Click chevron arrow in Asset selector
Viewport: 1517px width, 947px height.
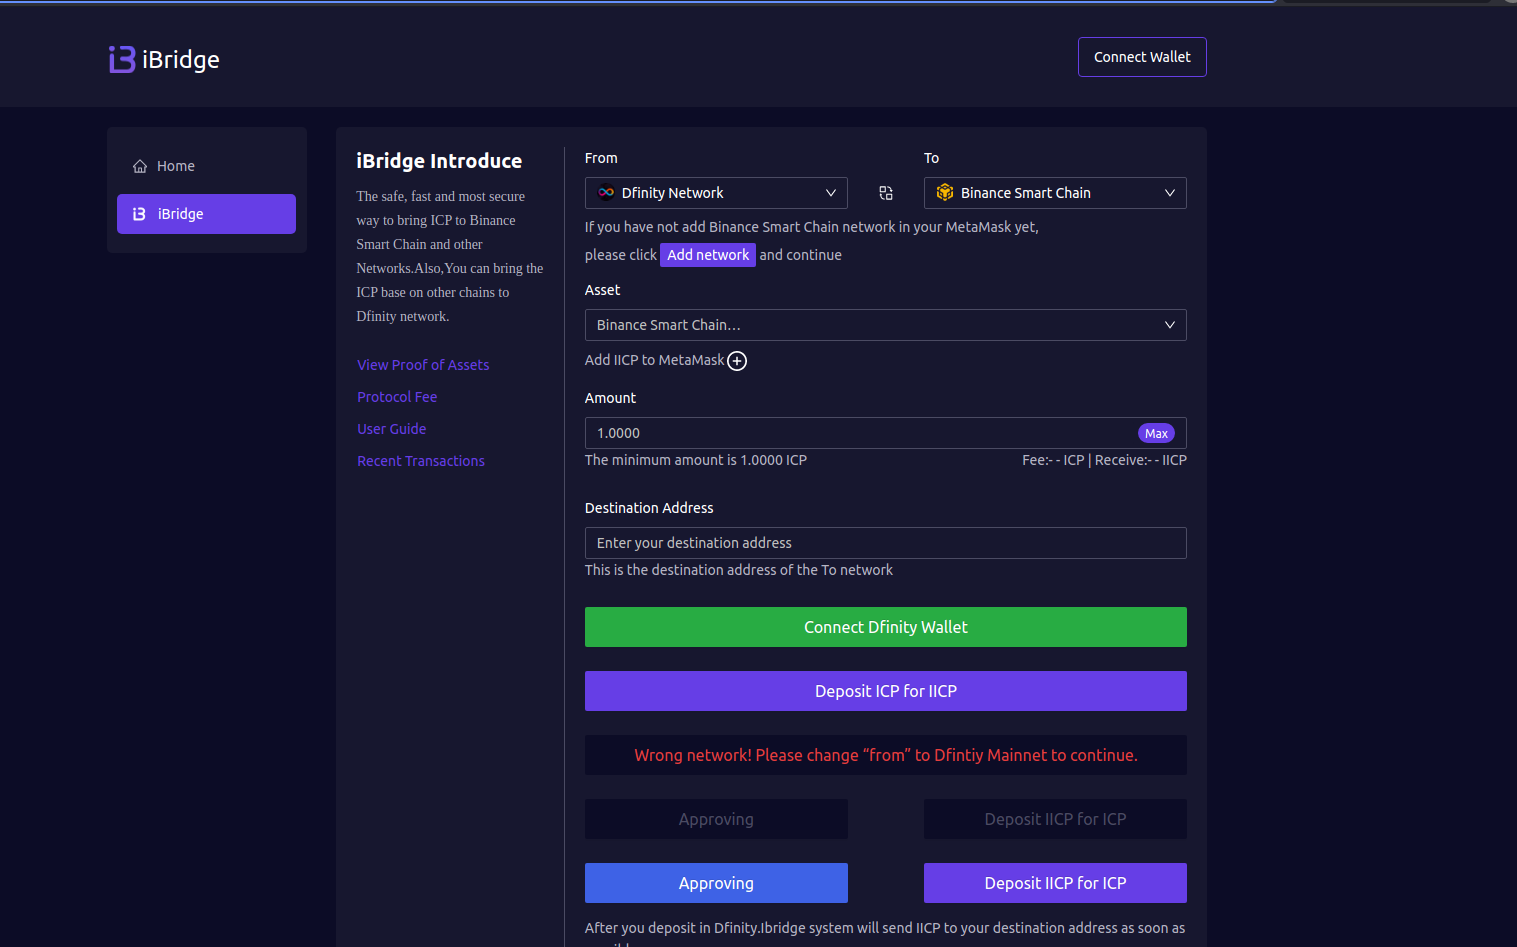click(1170, 325)
